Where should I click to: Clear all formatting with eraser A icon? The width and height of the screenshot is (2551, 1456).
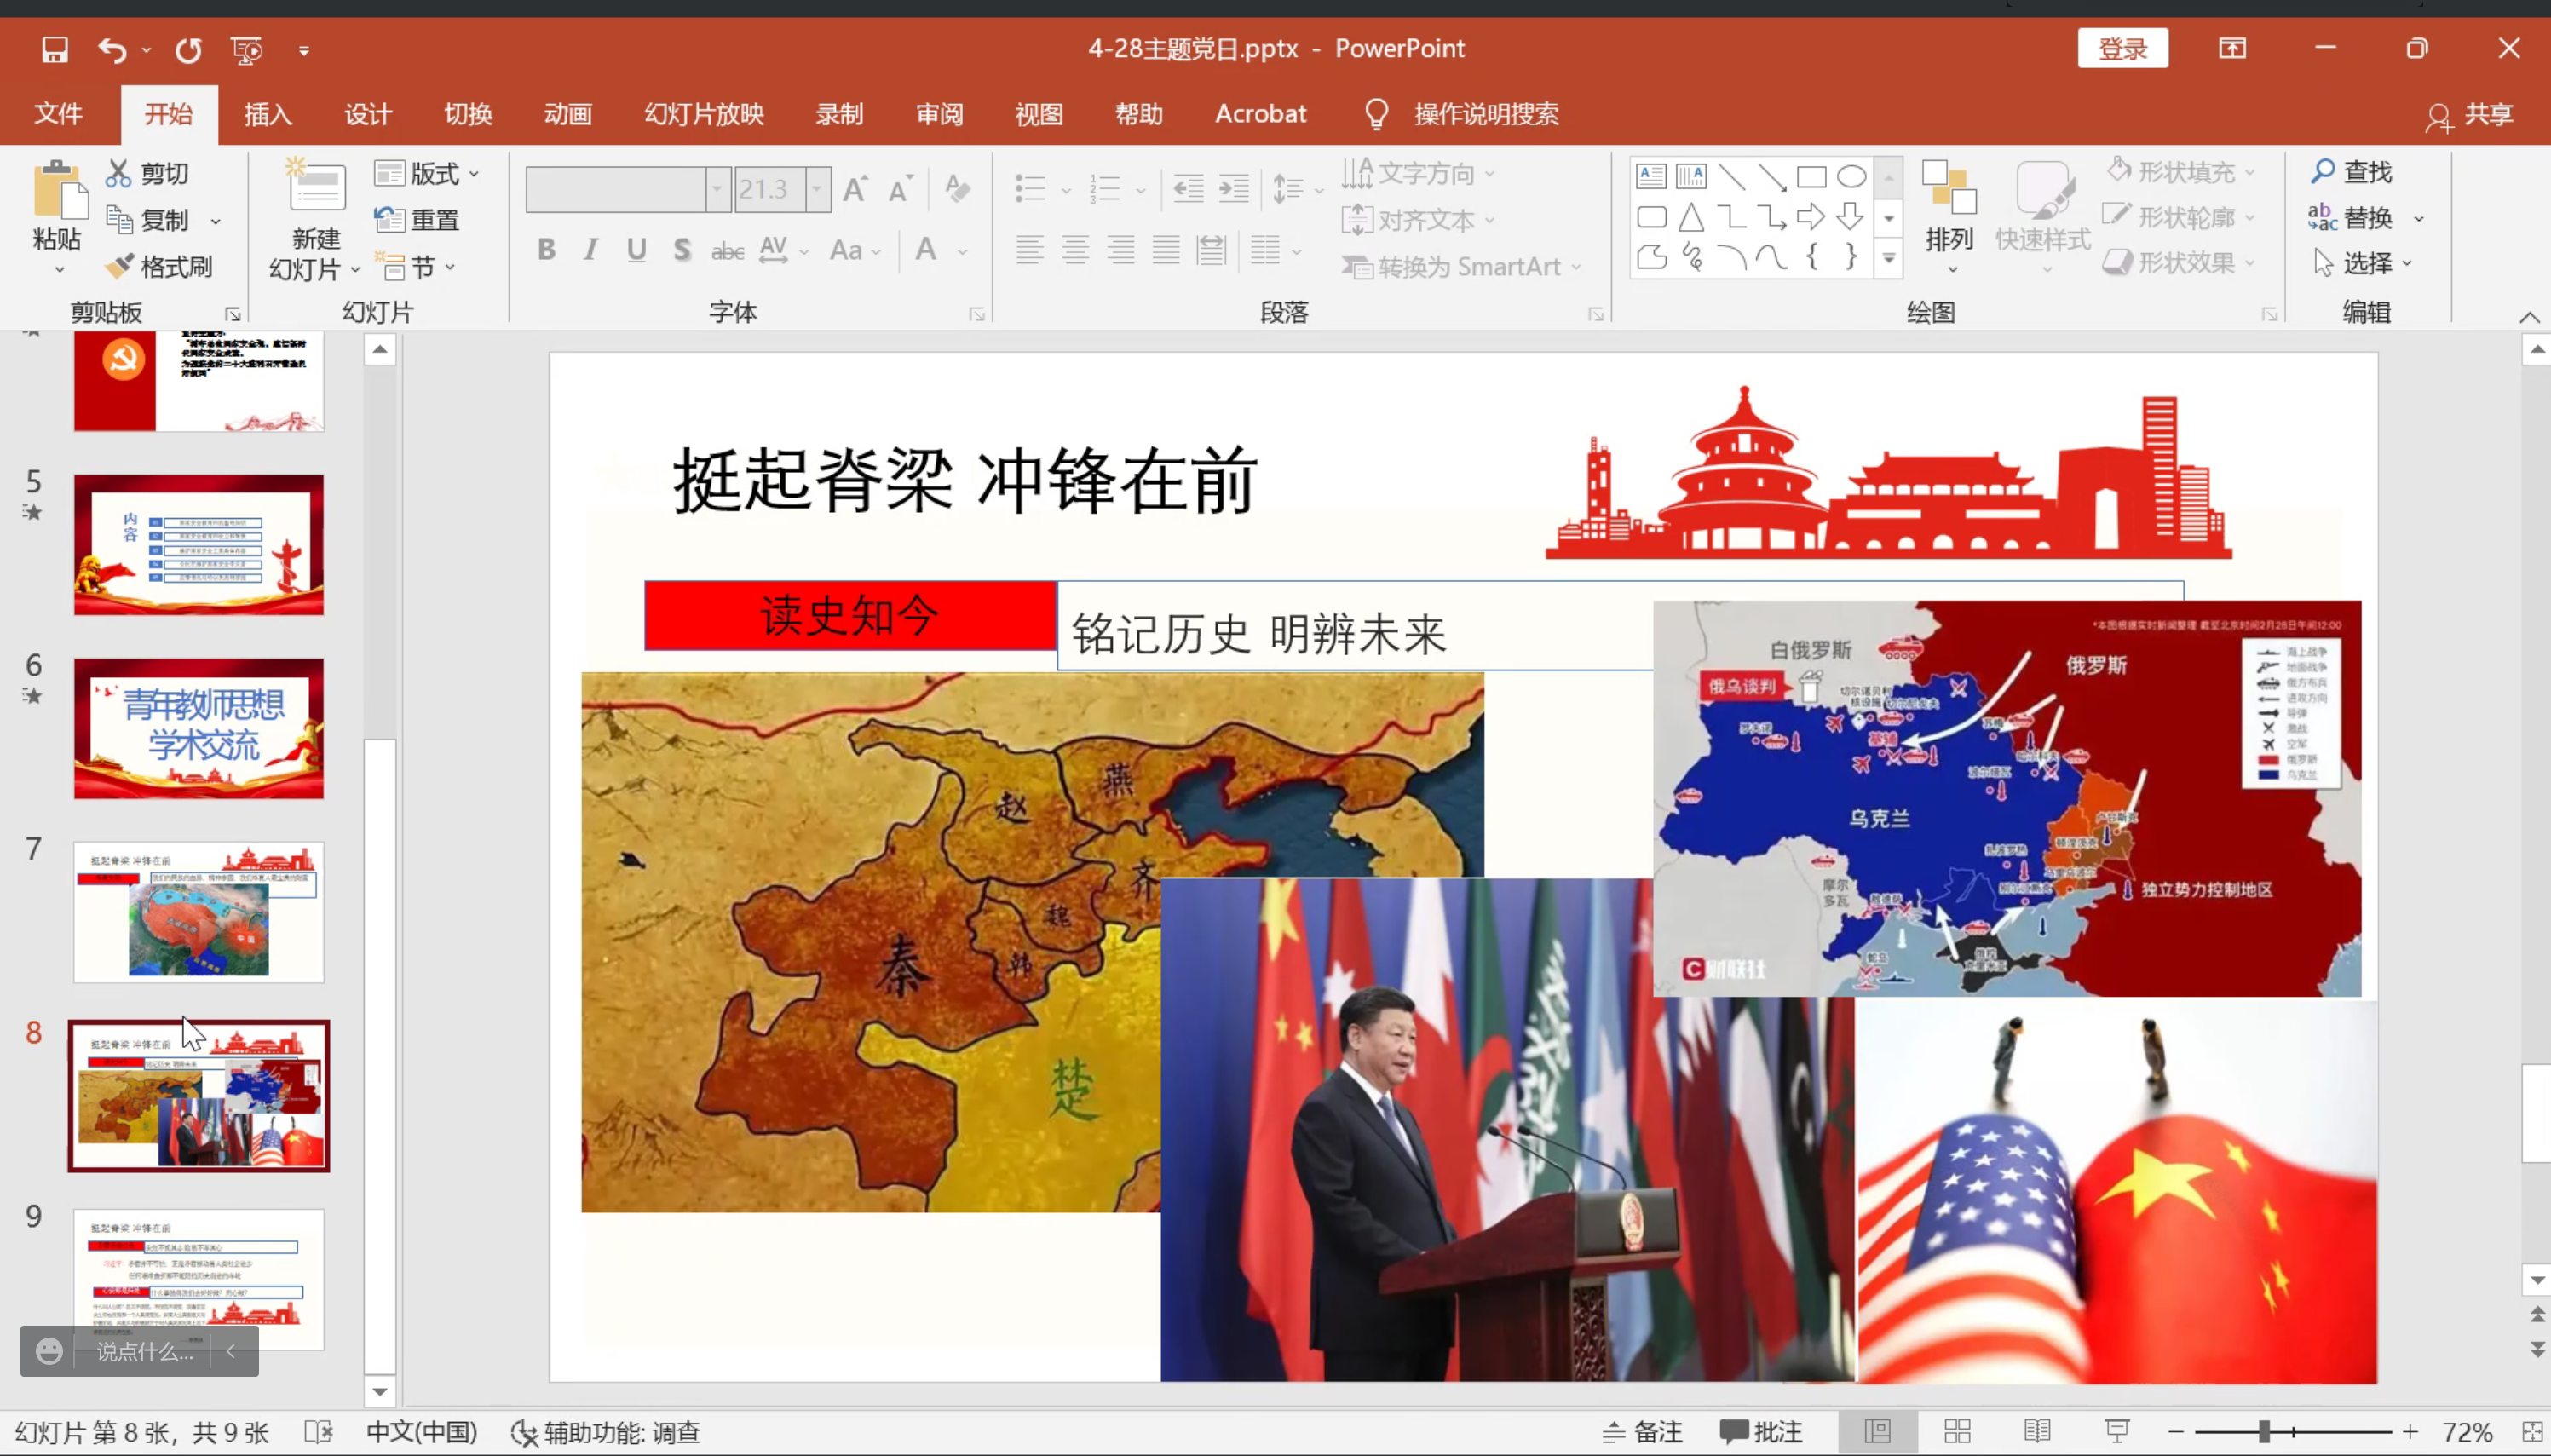[957, 189]
